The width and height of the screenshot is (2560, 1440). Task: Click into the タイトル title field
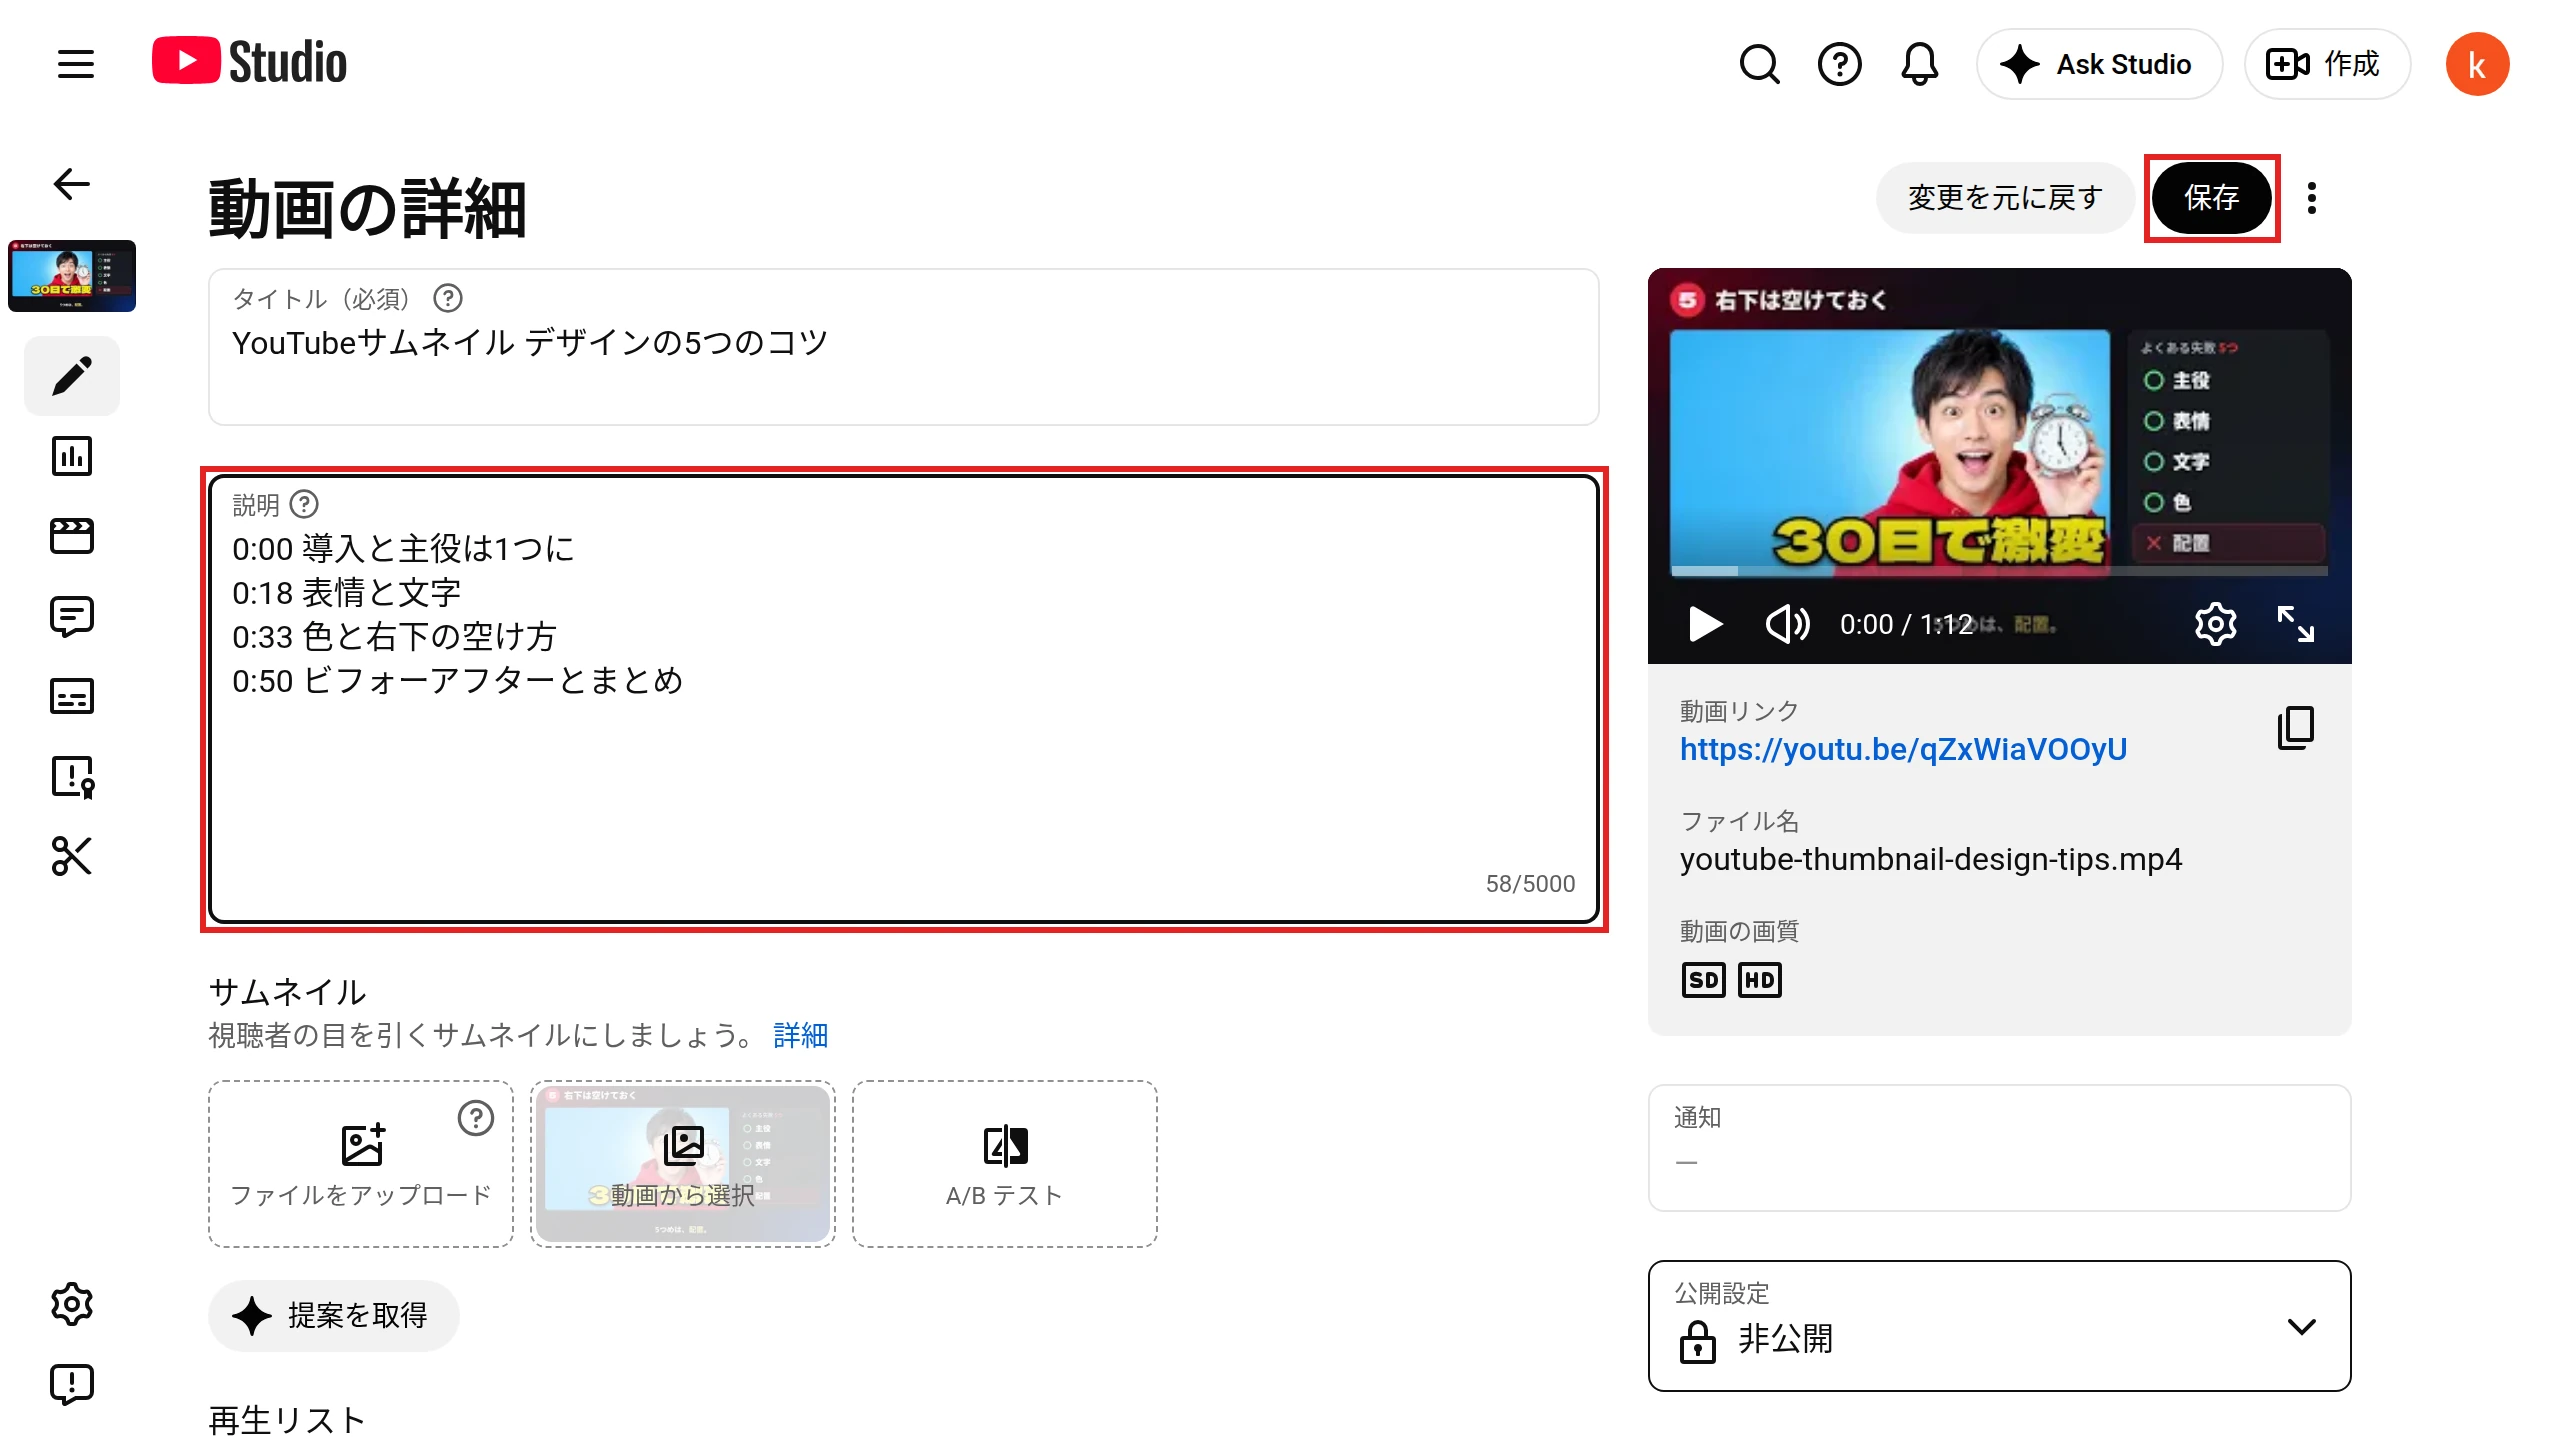[904, 347]
